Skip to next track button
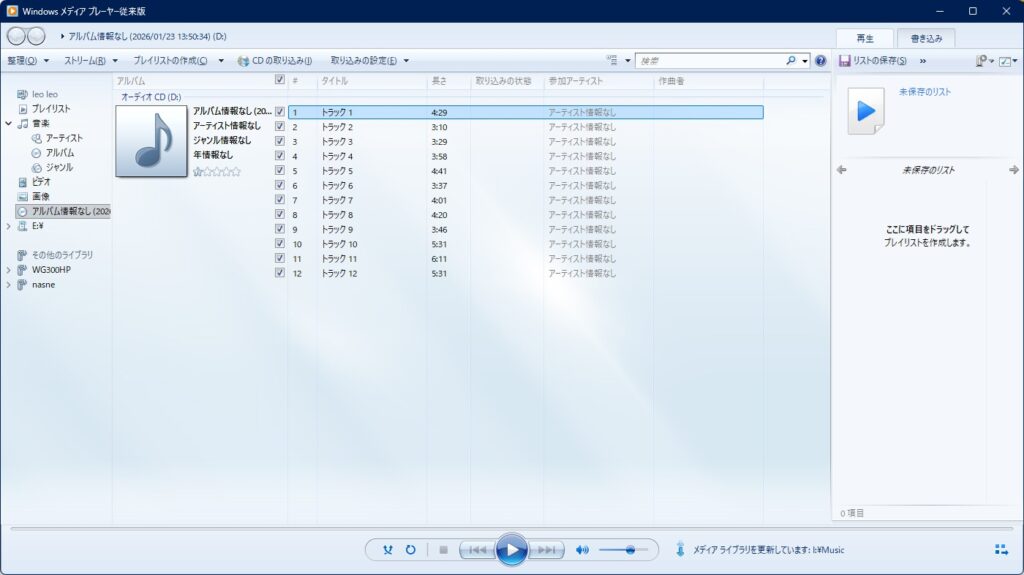The image size is (1024, 575). (547, 550)
